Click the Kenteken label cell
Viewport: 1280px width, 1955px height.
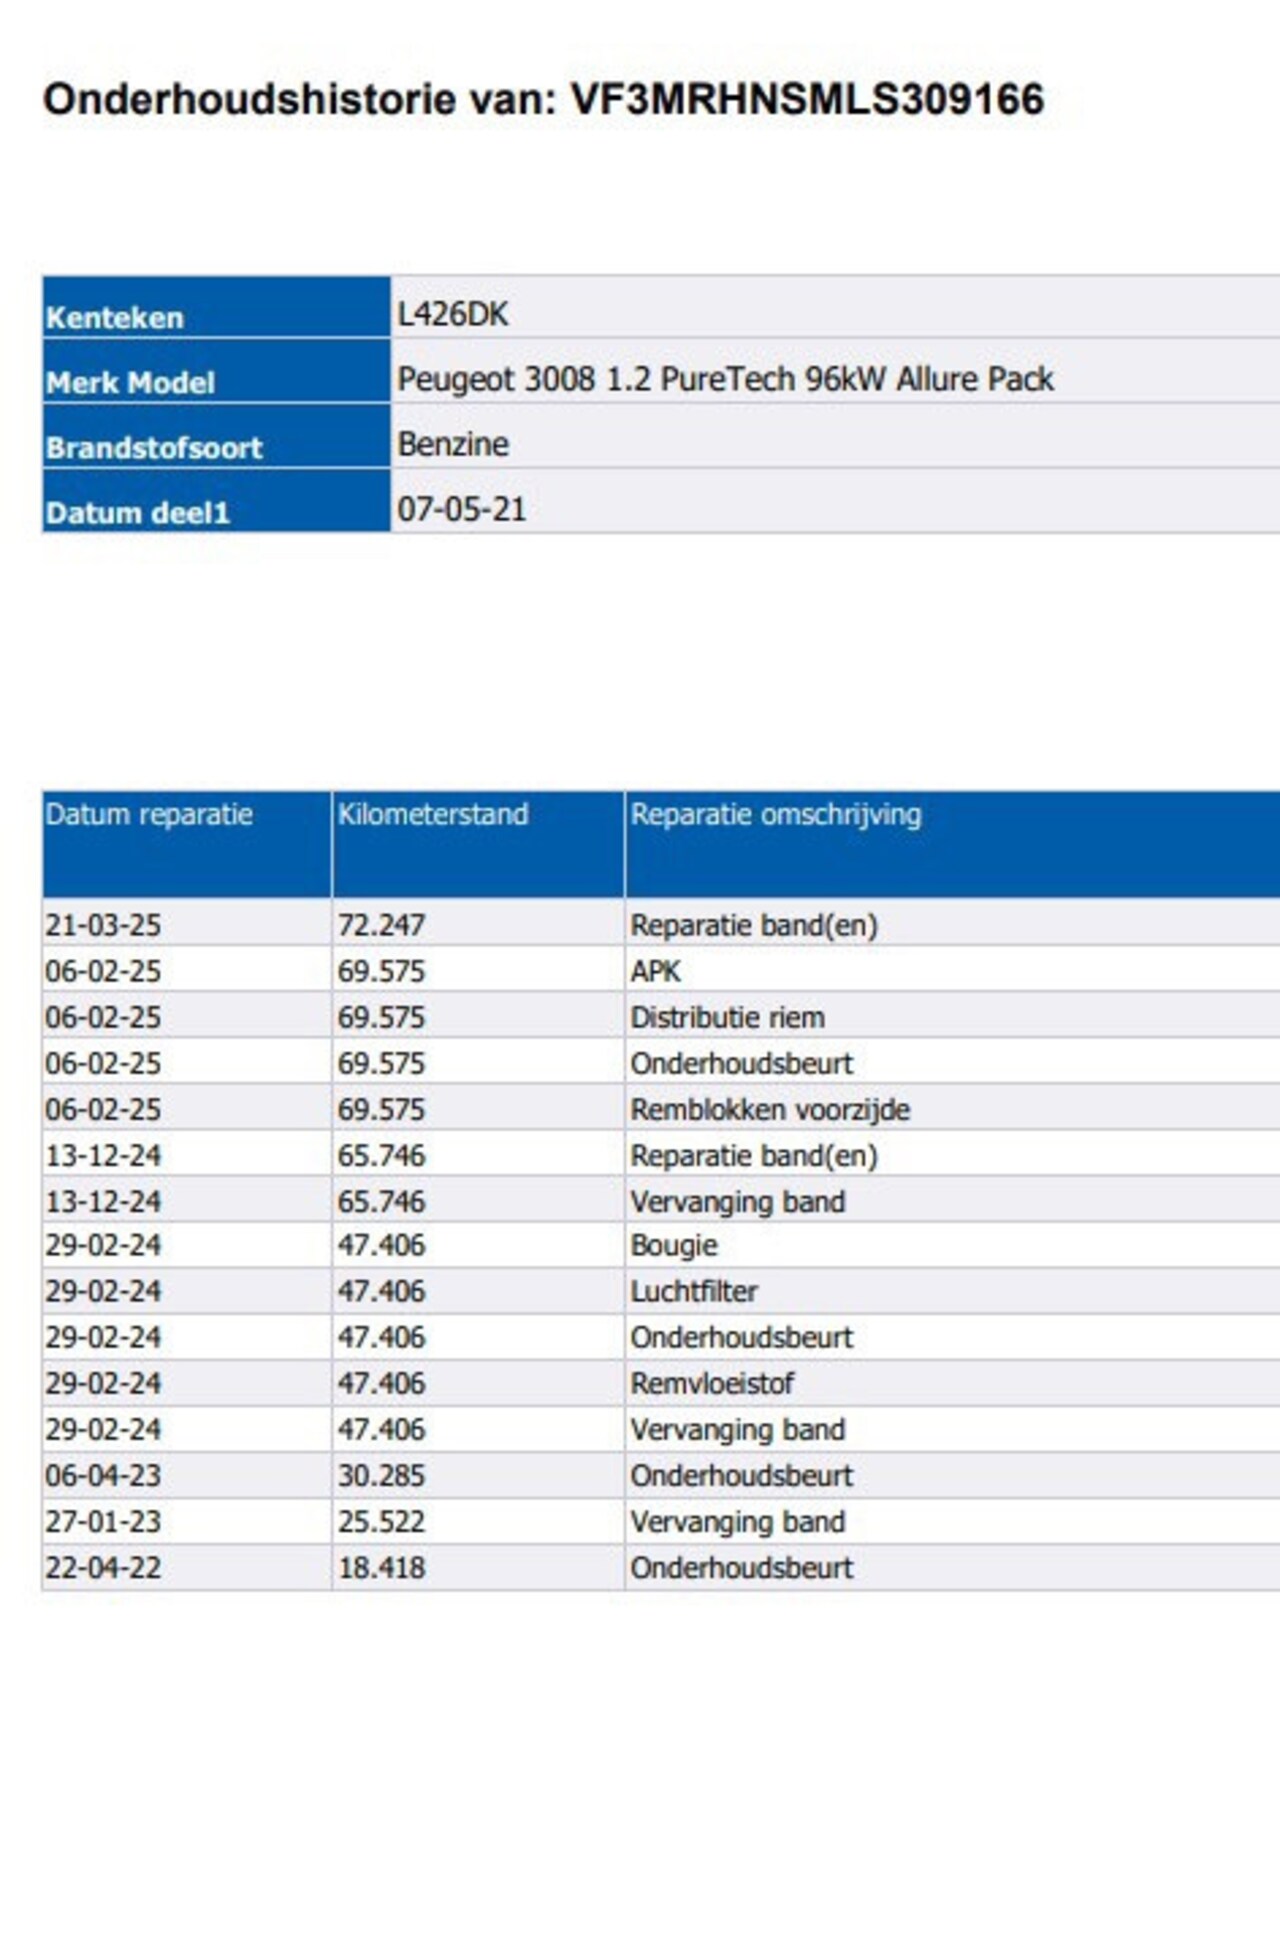coord(115,318)
